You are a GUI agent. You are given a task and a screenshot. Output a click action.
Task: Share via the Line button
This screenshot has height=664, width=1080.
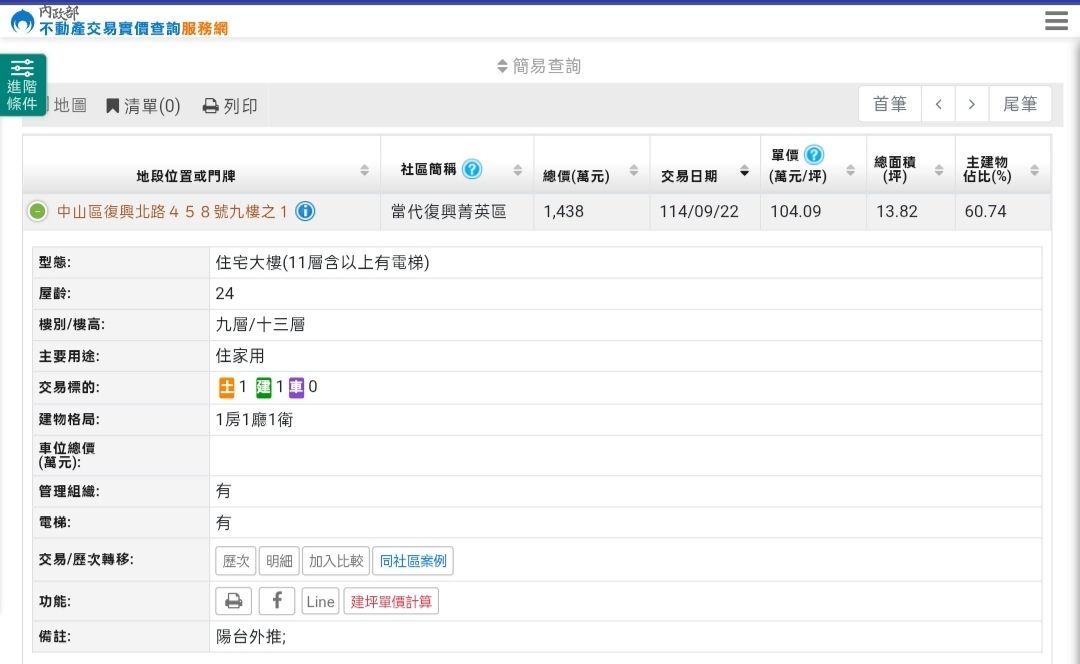(x=320, y=601)
